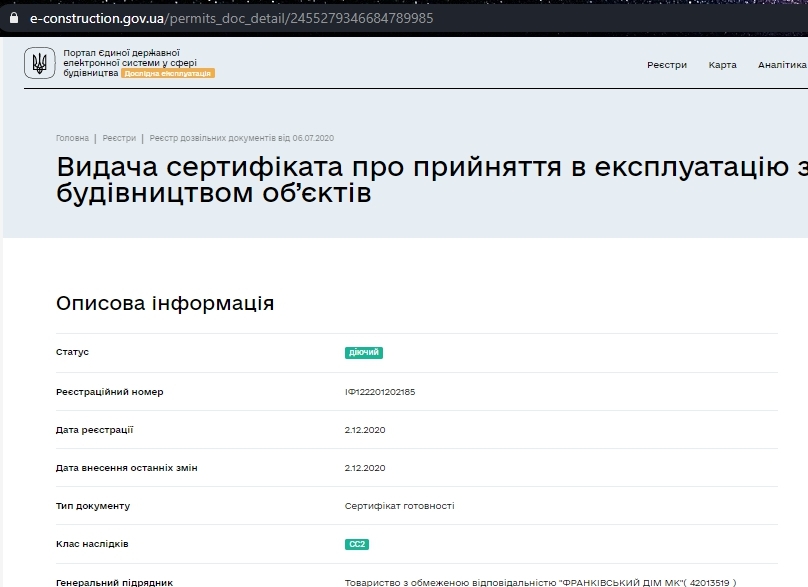Click the lock icon in address bar

14,18
